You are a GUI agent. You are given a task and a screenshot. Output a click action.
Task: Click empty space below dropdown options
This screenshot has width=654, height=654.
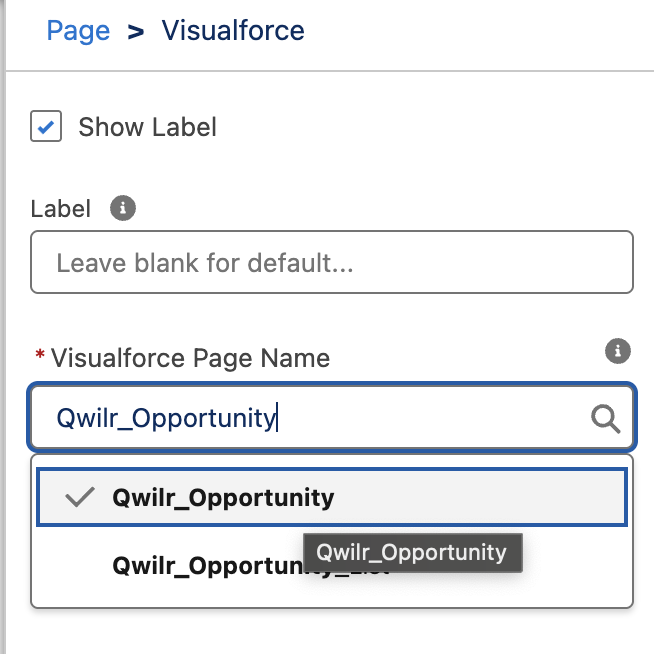[x=332, y=632]
